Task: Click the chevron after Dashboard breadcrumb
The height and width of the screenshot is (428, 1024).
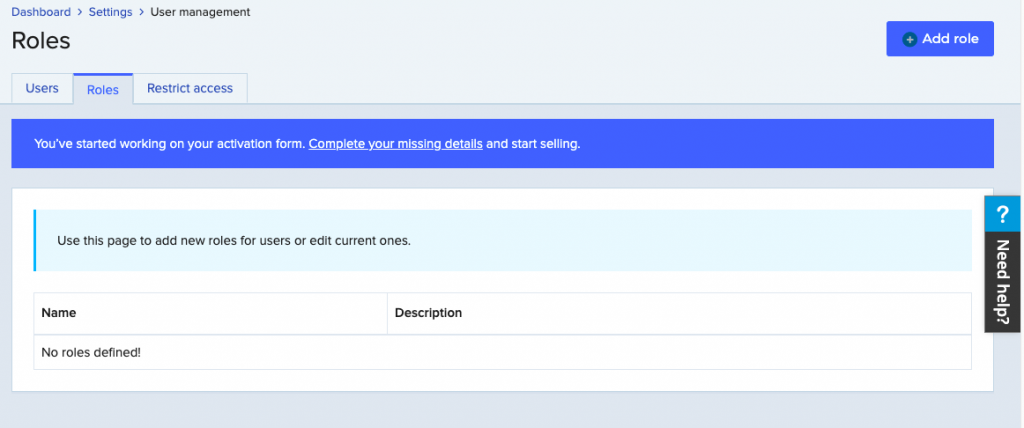Action: tap(79, 12)
